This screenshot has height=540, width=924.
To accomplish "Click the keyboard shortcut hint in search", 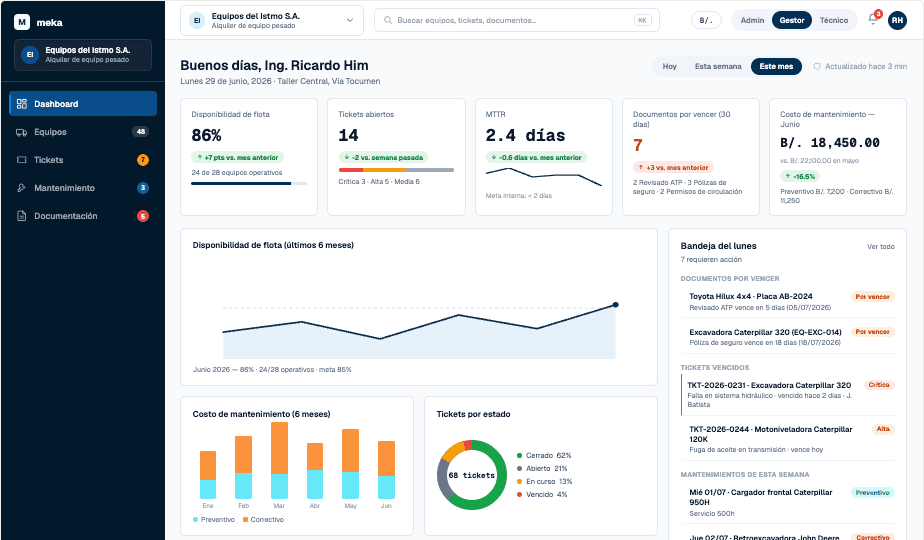I will (642, 20).
